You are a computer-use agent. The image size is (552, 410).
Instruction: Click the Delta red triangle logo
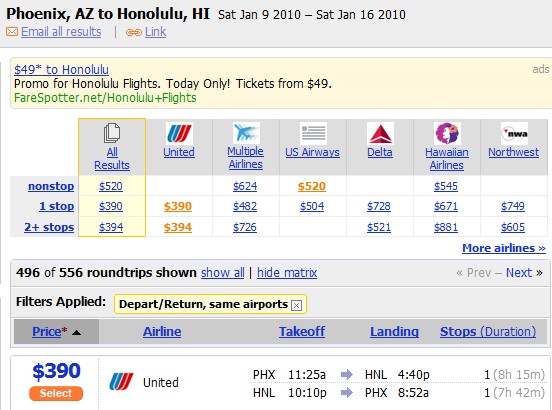pos(380,134)
